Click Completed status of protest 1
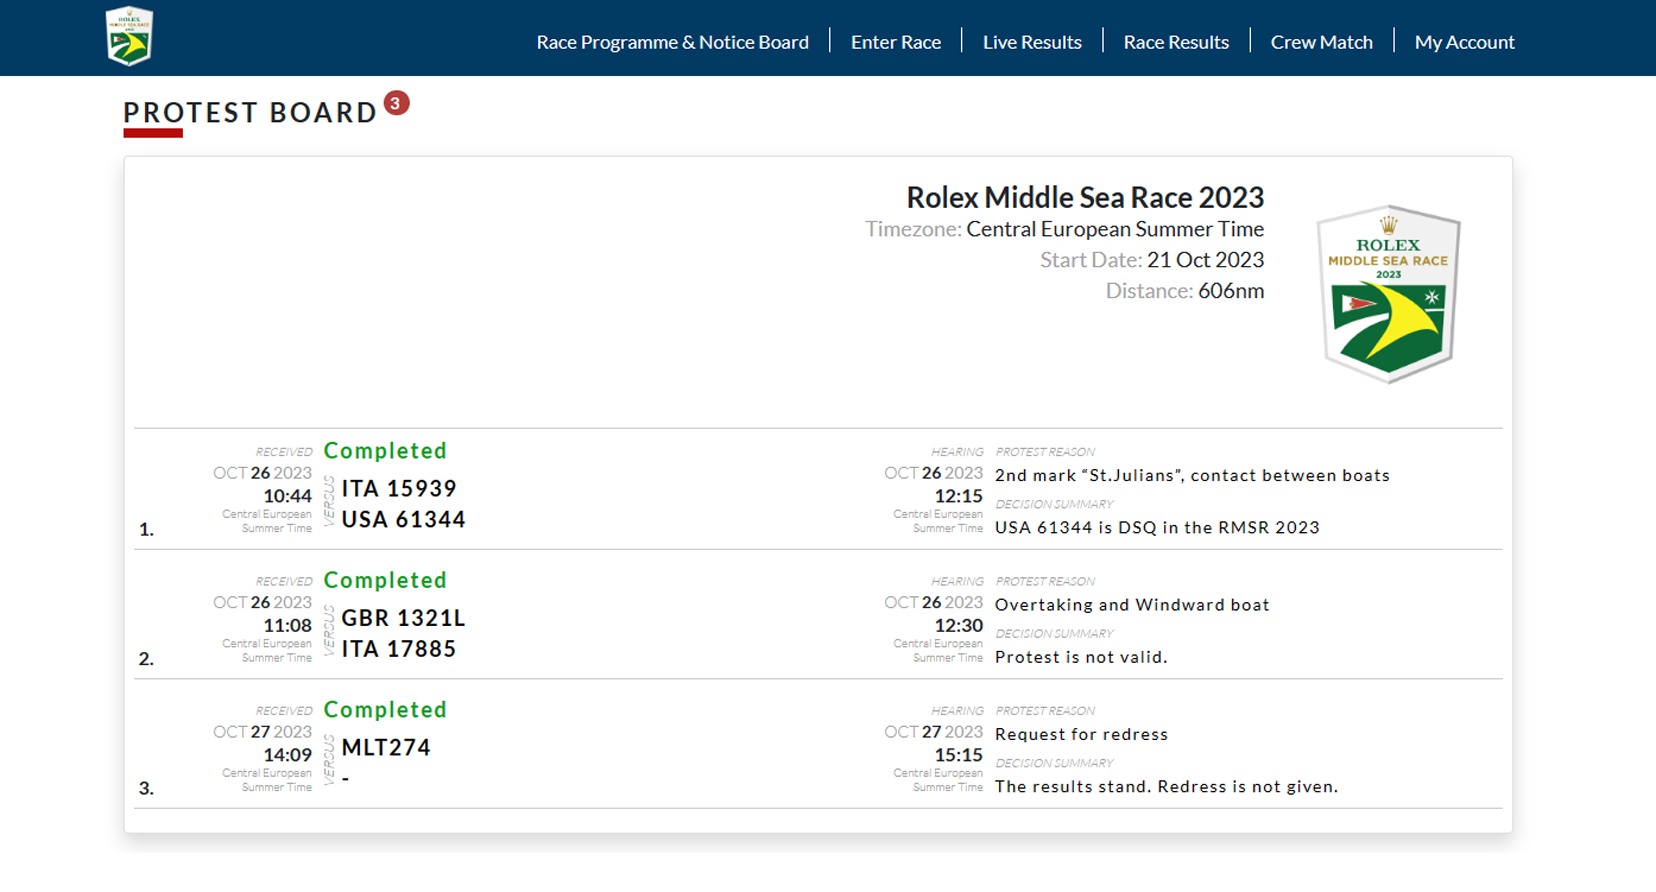Viewport: 1656px width, 892px height. click(x=385, y=451)
